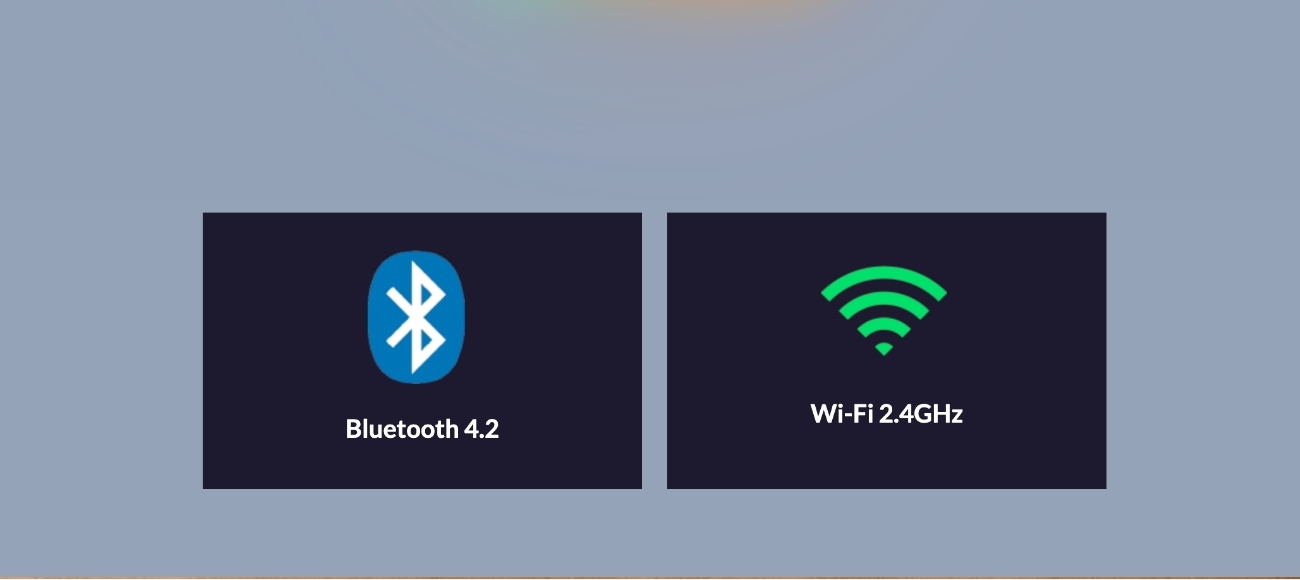This screenshot has height=580, width=1300.
Task: Click the gap between the two dark cards
Action: click(x=654, y=350)
